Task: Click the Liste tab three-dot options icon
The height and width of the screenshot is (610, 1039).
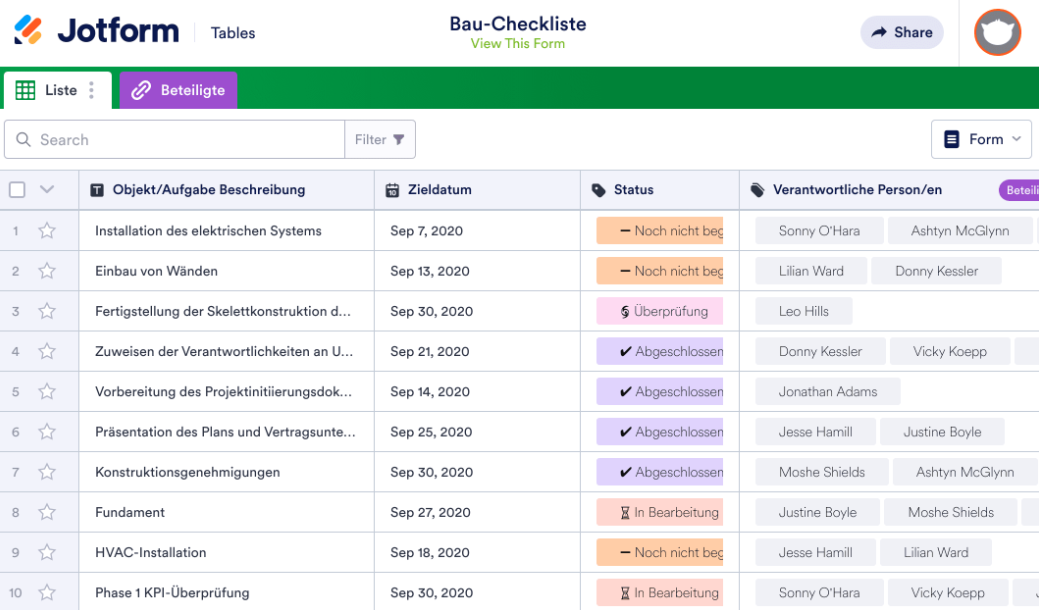Action: coord(92,90)
